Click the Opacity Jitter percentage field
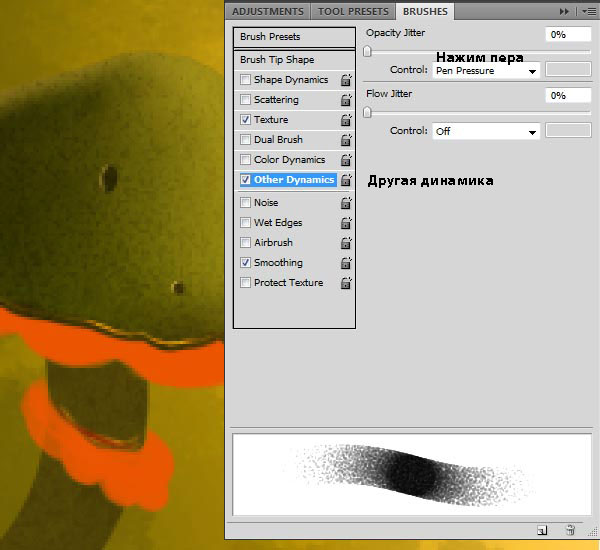Viewport: 600px width, 550px height. coord(568,34)
